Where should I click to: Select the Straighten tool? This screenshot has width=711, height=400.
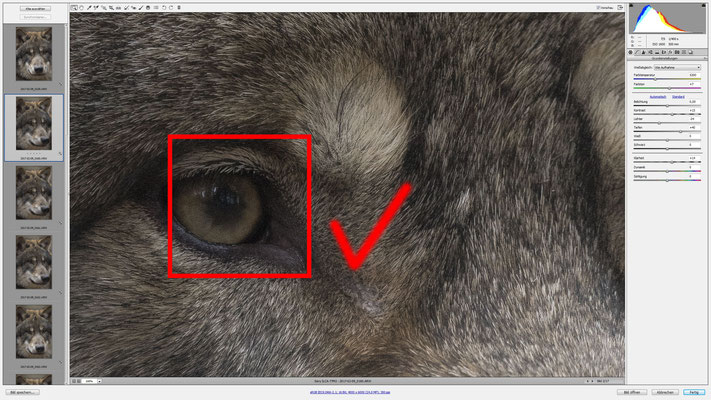click(x=118, y=8)
